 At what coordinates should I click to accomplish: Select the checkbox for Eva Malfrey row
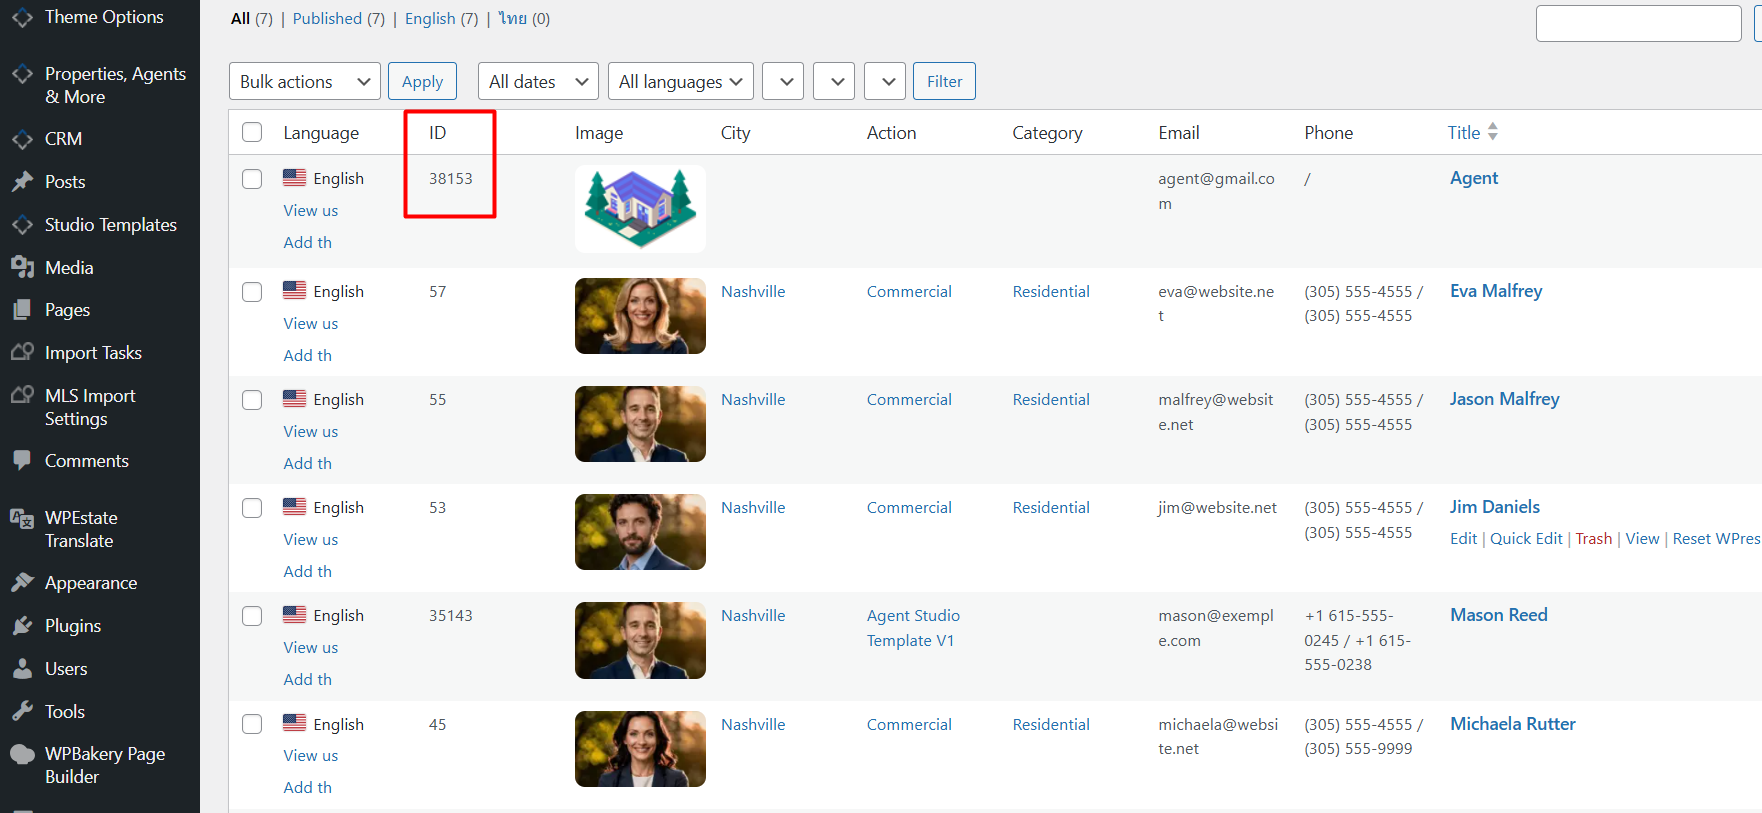point(252,291)
